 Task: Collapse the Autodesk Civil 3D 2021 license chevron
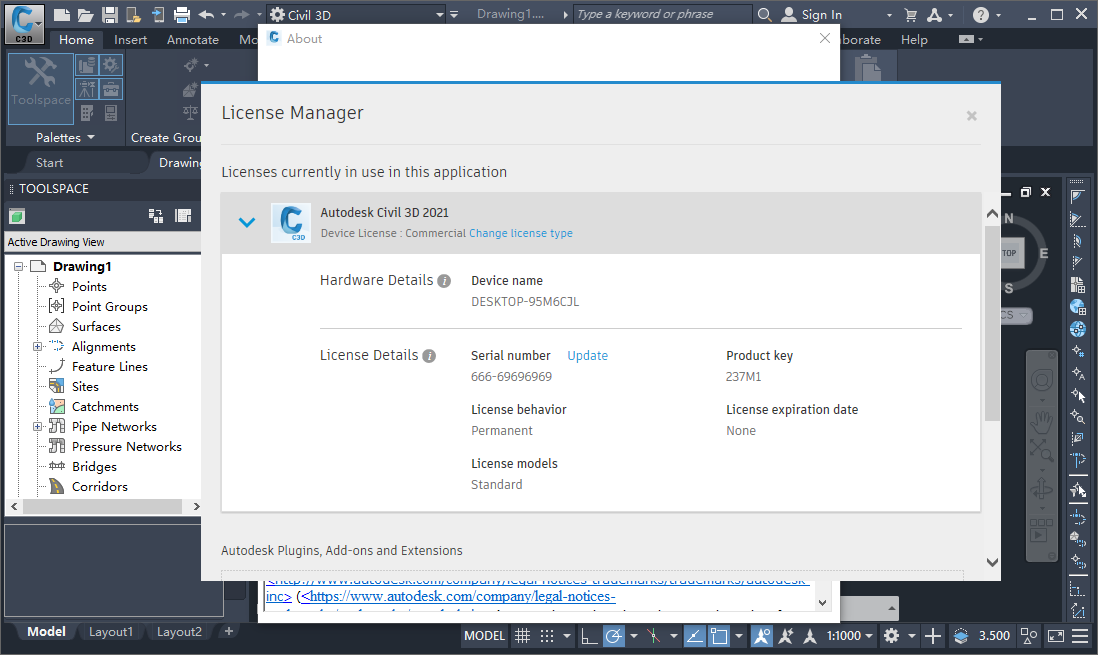247,222
